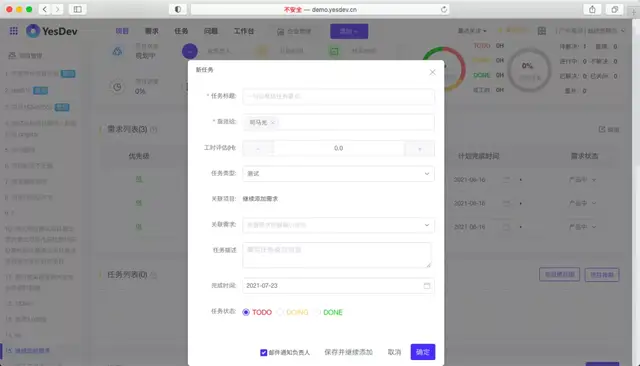Switch to the 问题 nav tab
Viewport: 640px width, 366px height.
pos(211,31)
